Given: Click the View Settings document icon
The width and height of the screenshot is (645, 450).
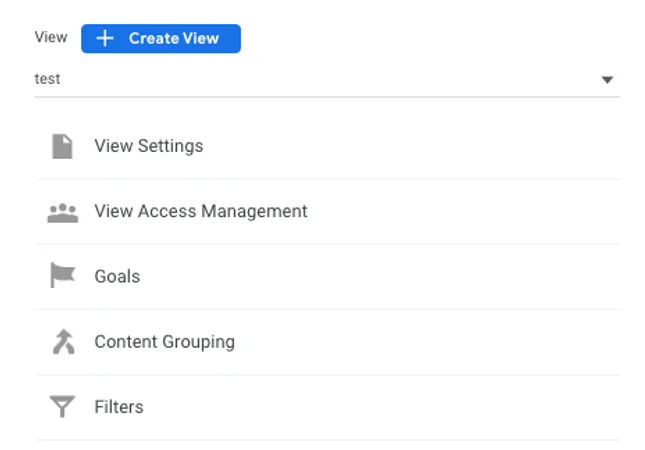Looking at the screenshot, I should pyautogui.click(x=63, y=146).
